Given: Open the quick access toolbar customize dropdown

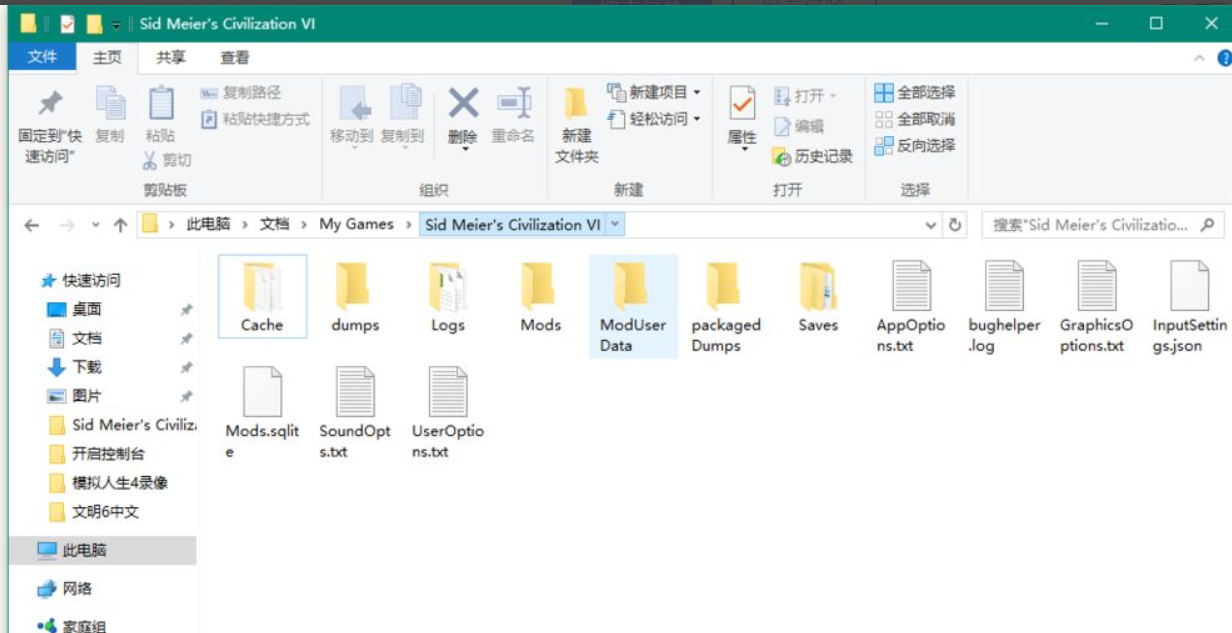Looking at the screenshot, I should 117,24.
